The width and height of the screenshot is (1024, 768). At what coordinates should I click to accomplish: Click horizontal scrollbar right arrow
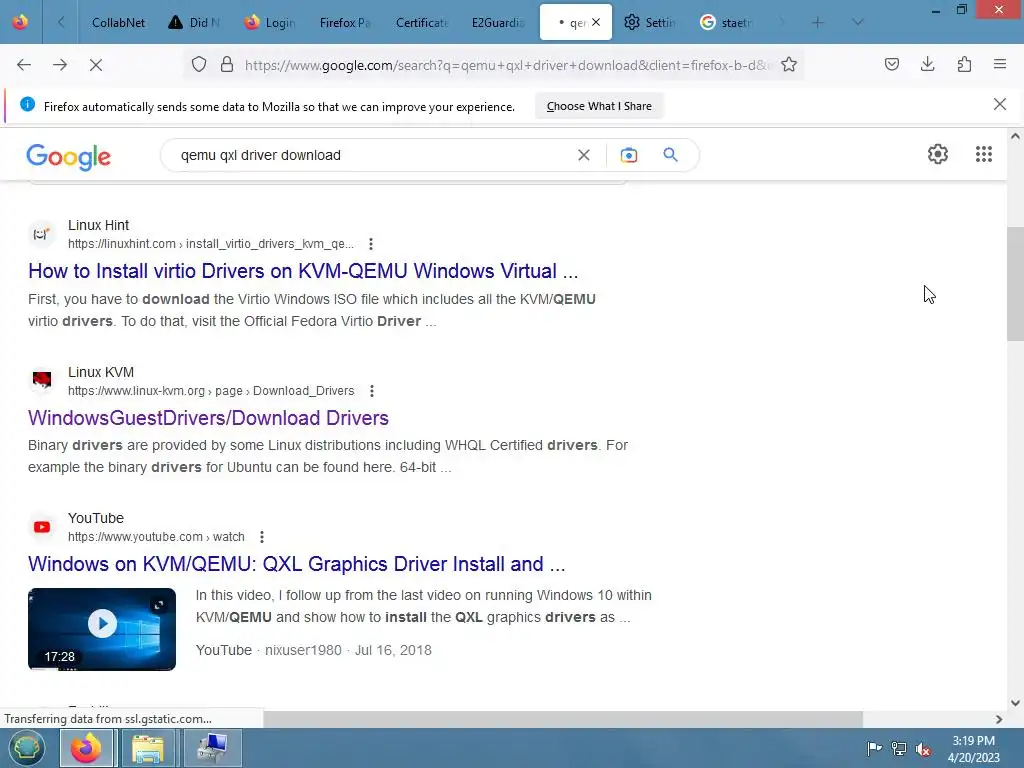[999, 719]
